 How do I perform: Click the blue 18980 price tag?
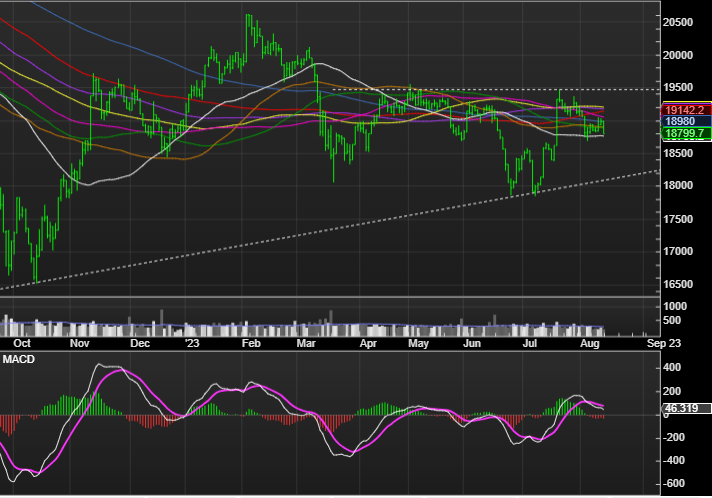click(x=687, y=121)
